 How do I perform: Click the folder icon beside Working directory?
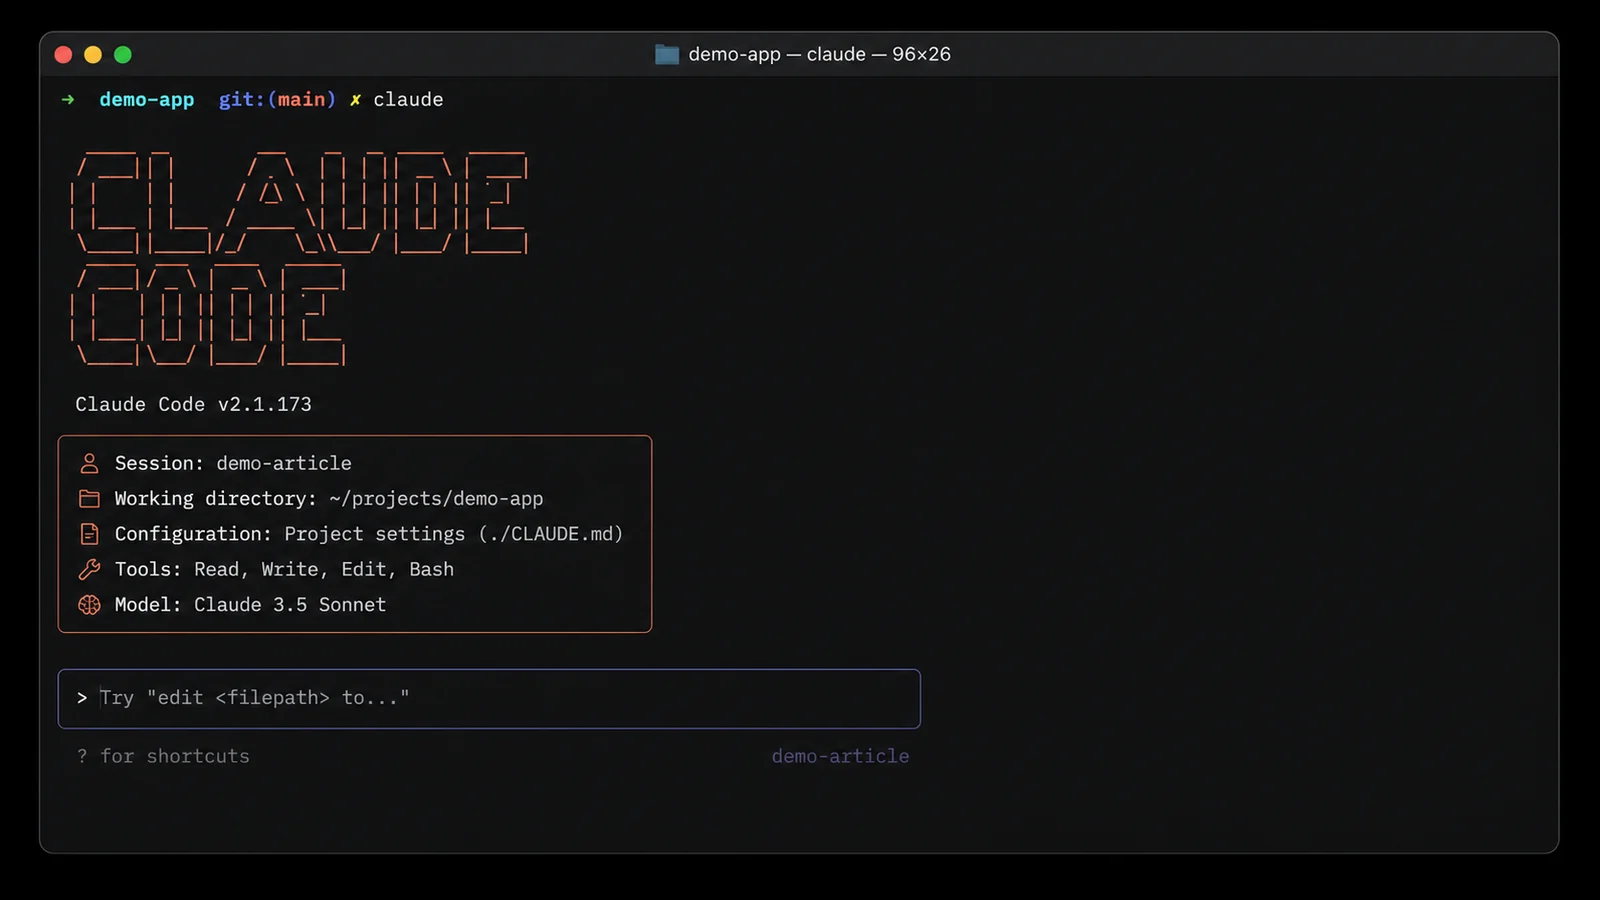(89, 498)
